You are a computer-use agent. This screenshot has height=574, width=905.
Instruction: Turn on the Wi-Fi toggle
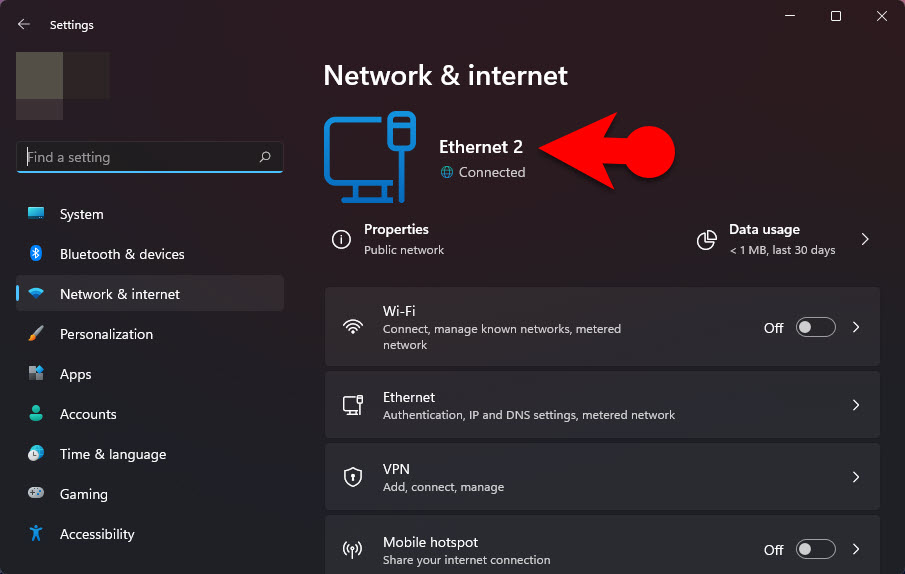815,327
